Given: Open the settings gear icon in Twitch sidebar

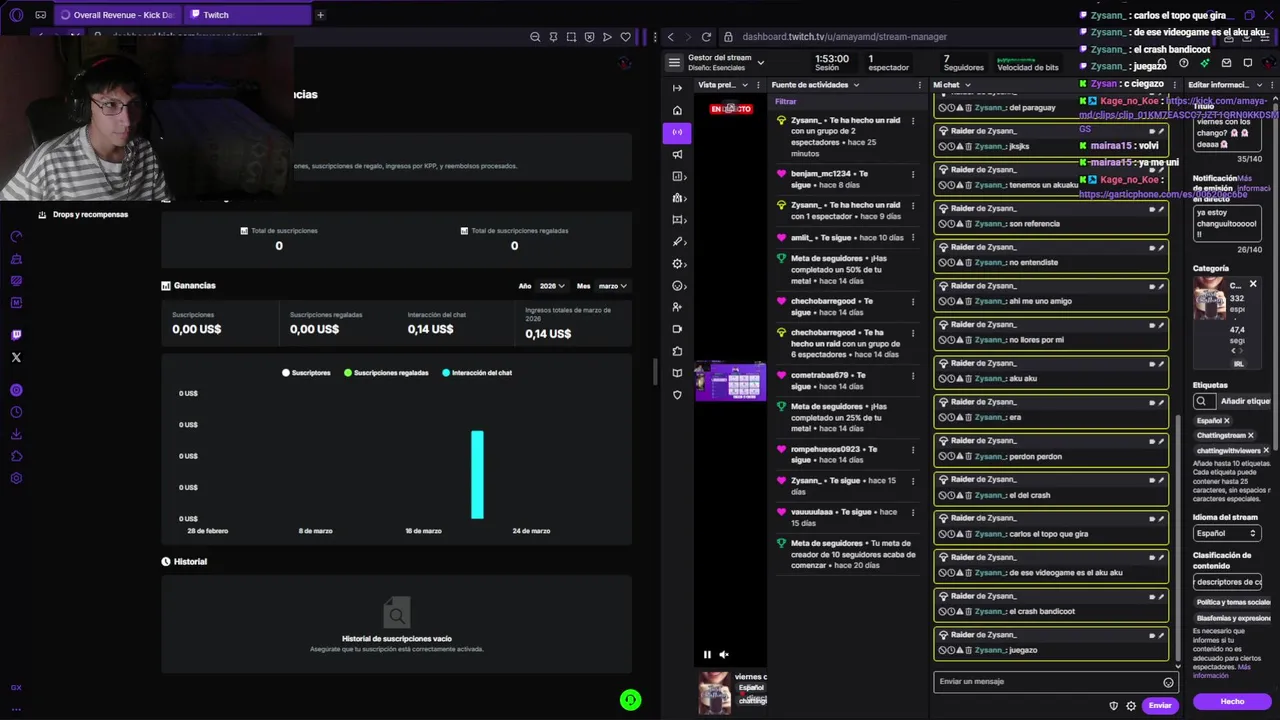Looking at the screenshot, I should pos(677,264).
